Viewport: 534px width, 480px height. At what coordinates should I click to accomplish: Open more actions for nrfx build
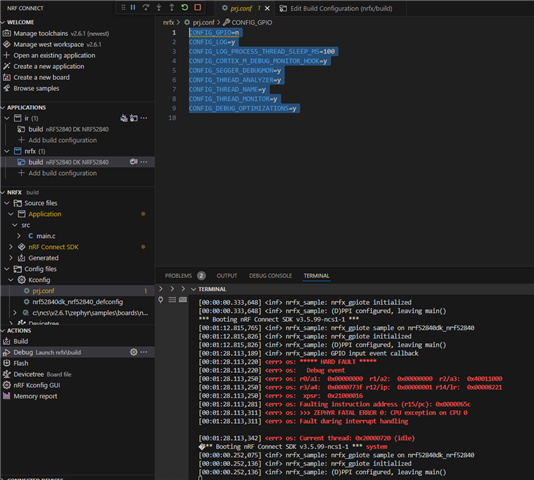point(144,162)
